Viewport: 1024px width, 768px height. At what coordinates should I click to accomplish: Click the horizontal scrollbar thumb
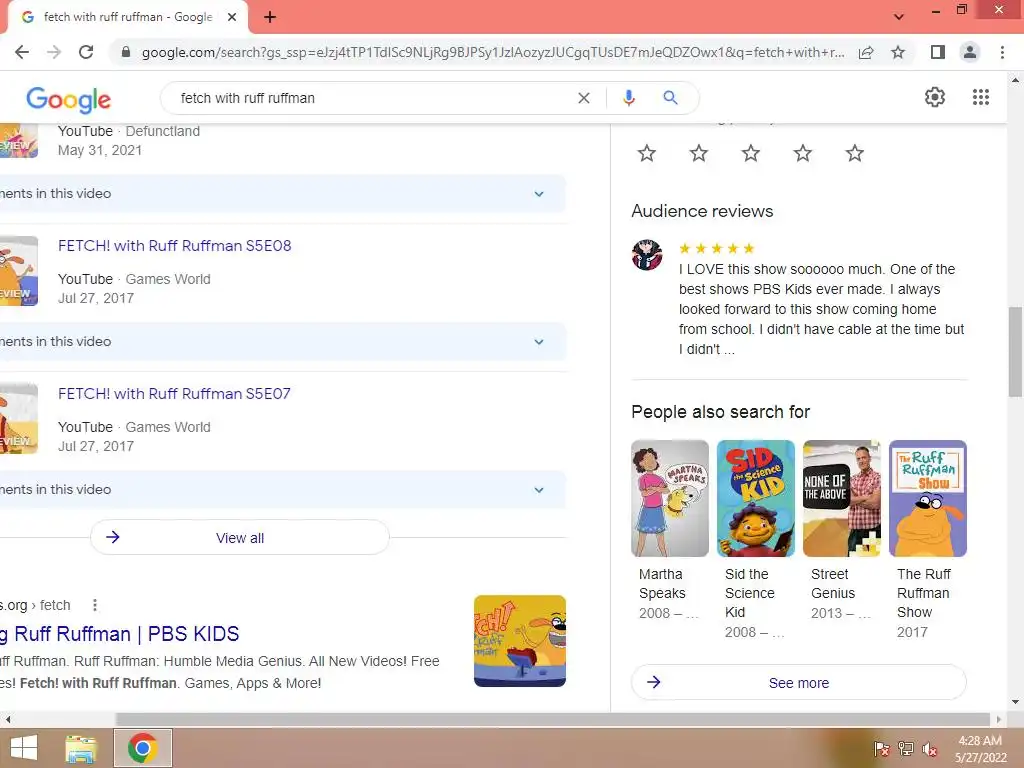[553, 719]
